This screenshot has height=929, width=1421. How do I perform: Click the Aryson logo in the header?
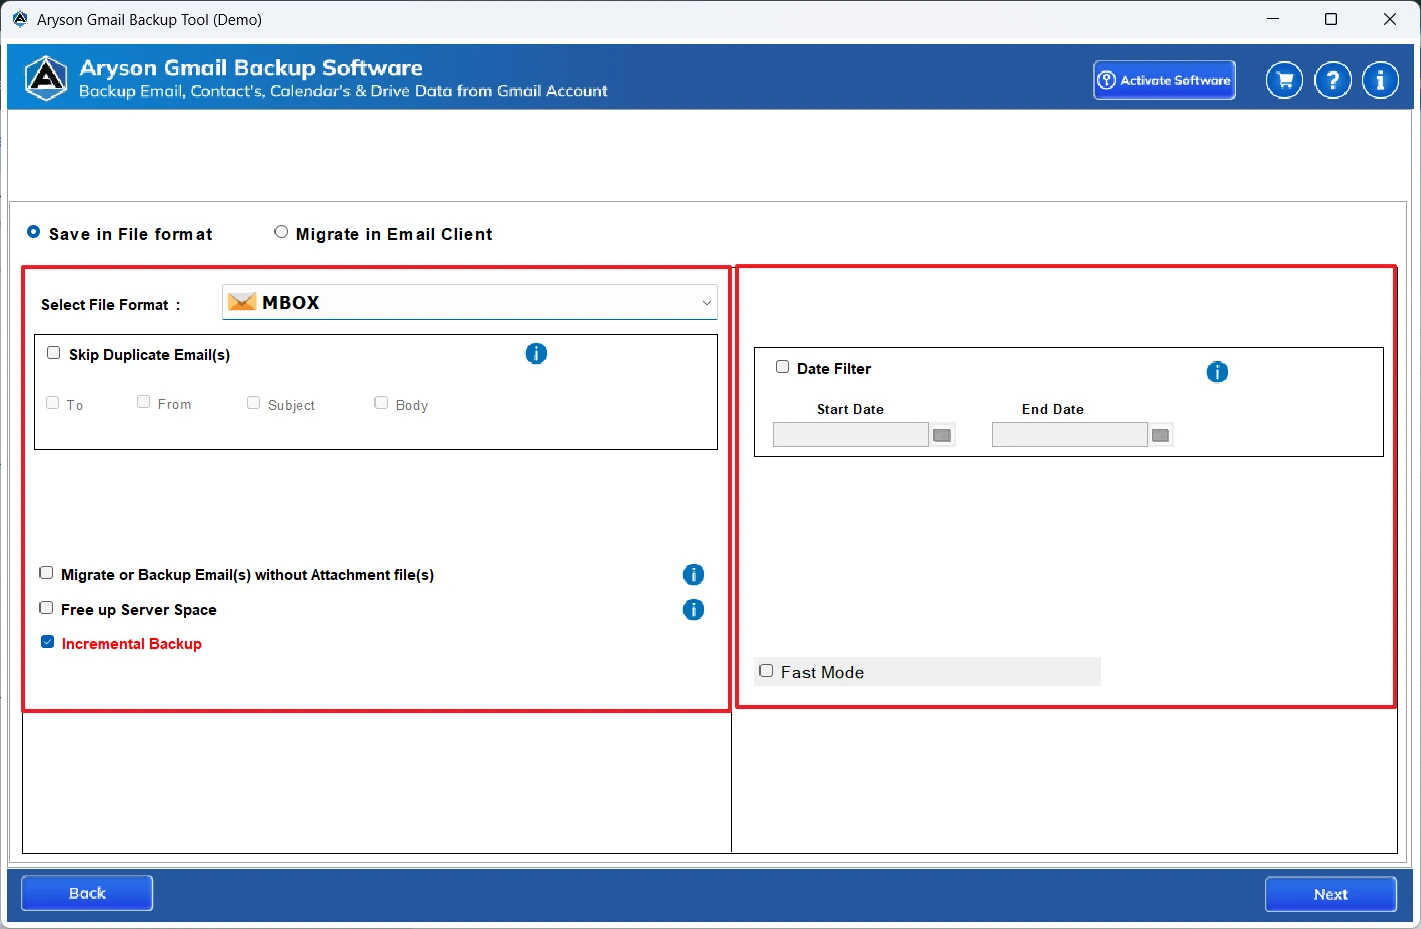[x=46, y=78]
